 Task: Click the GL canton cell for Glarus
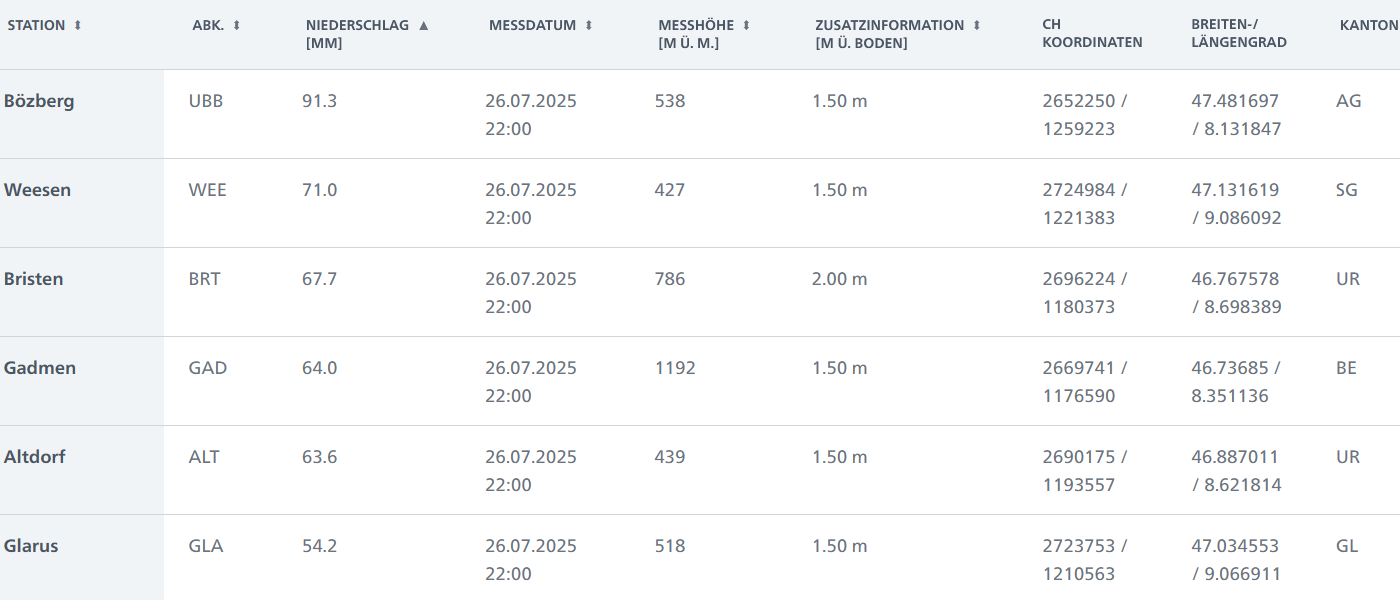point(1347,546)
